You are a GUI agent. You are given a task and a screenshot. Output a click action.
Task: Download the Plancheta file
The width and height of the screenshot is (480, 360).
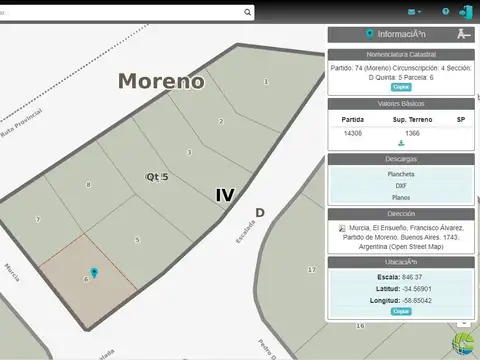tap(401, 174)
